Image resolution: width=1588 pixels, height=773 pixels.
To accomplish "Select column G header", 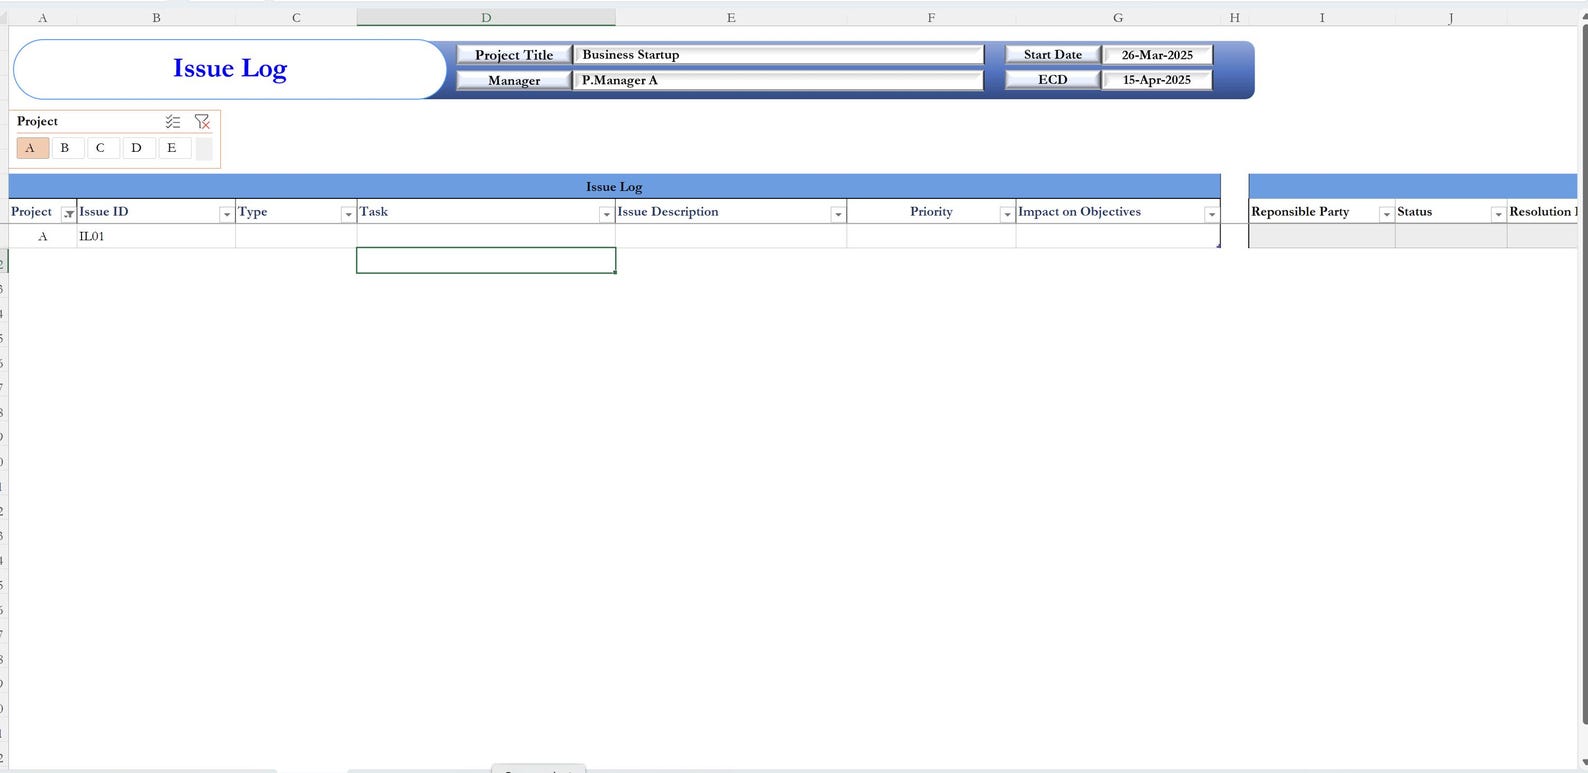I will [1118, 17].
